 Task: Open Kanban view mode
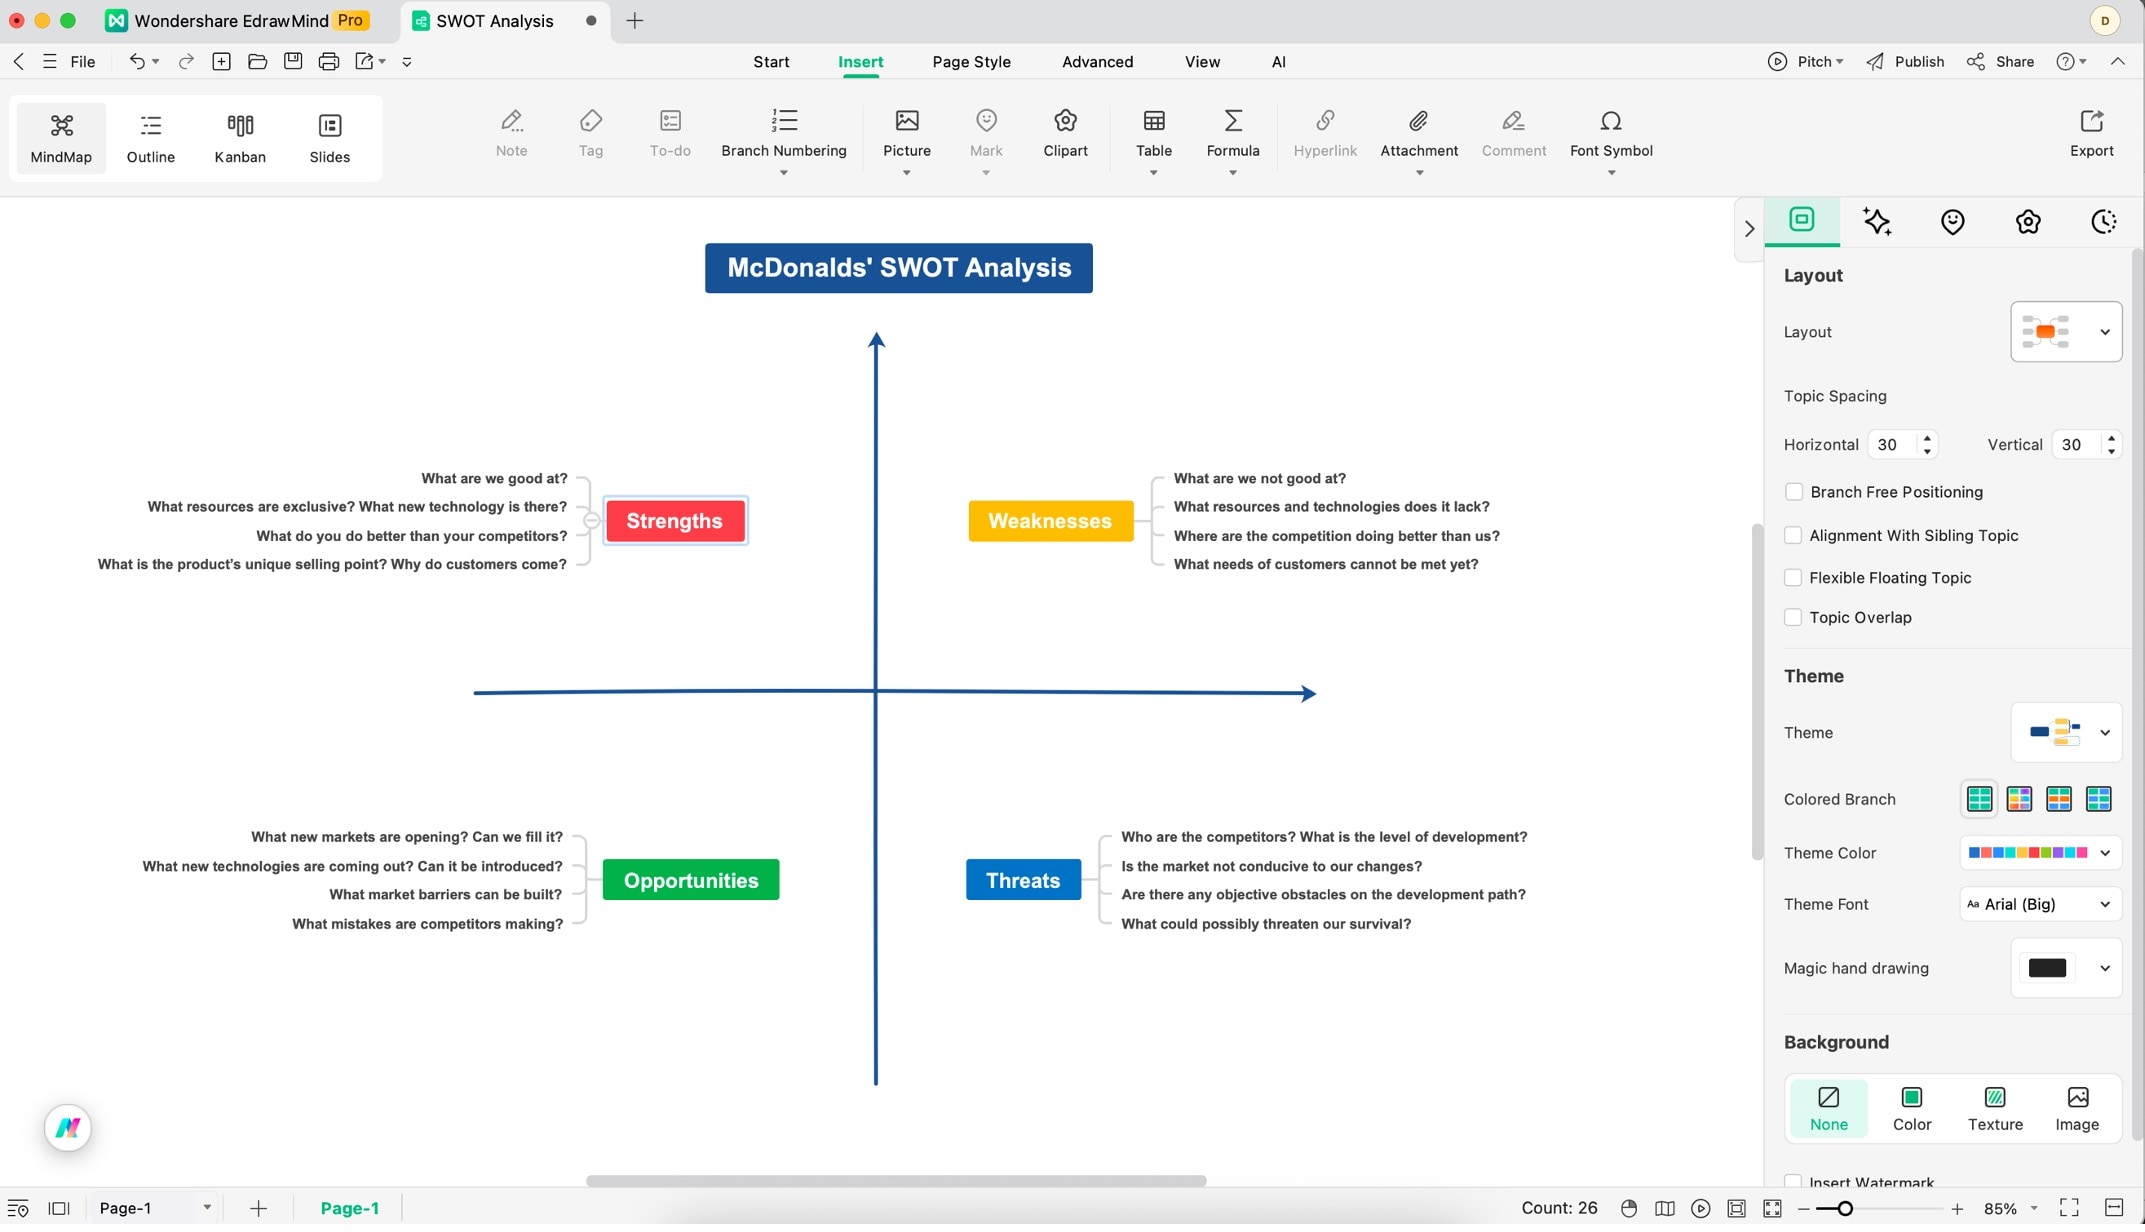point(240,138)
